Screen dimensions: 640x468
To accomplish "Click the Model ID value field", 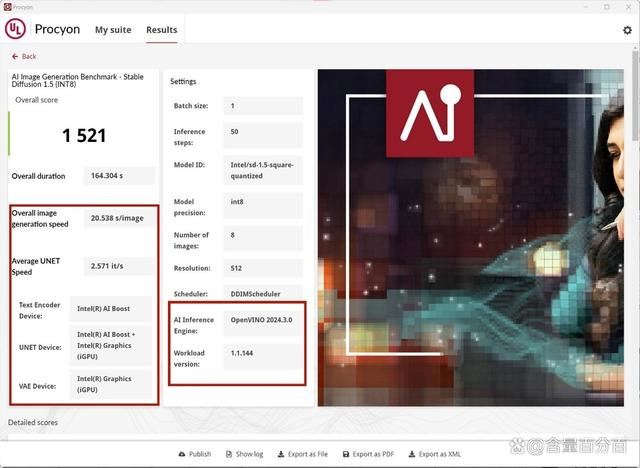I will point(263,169).
